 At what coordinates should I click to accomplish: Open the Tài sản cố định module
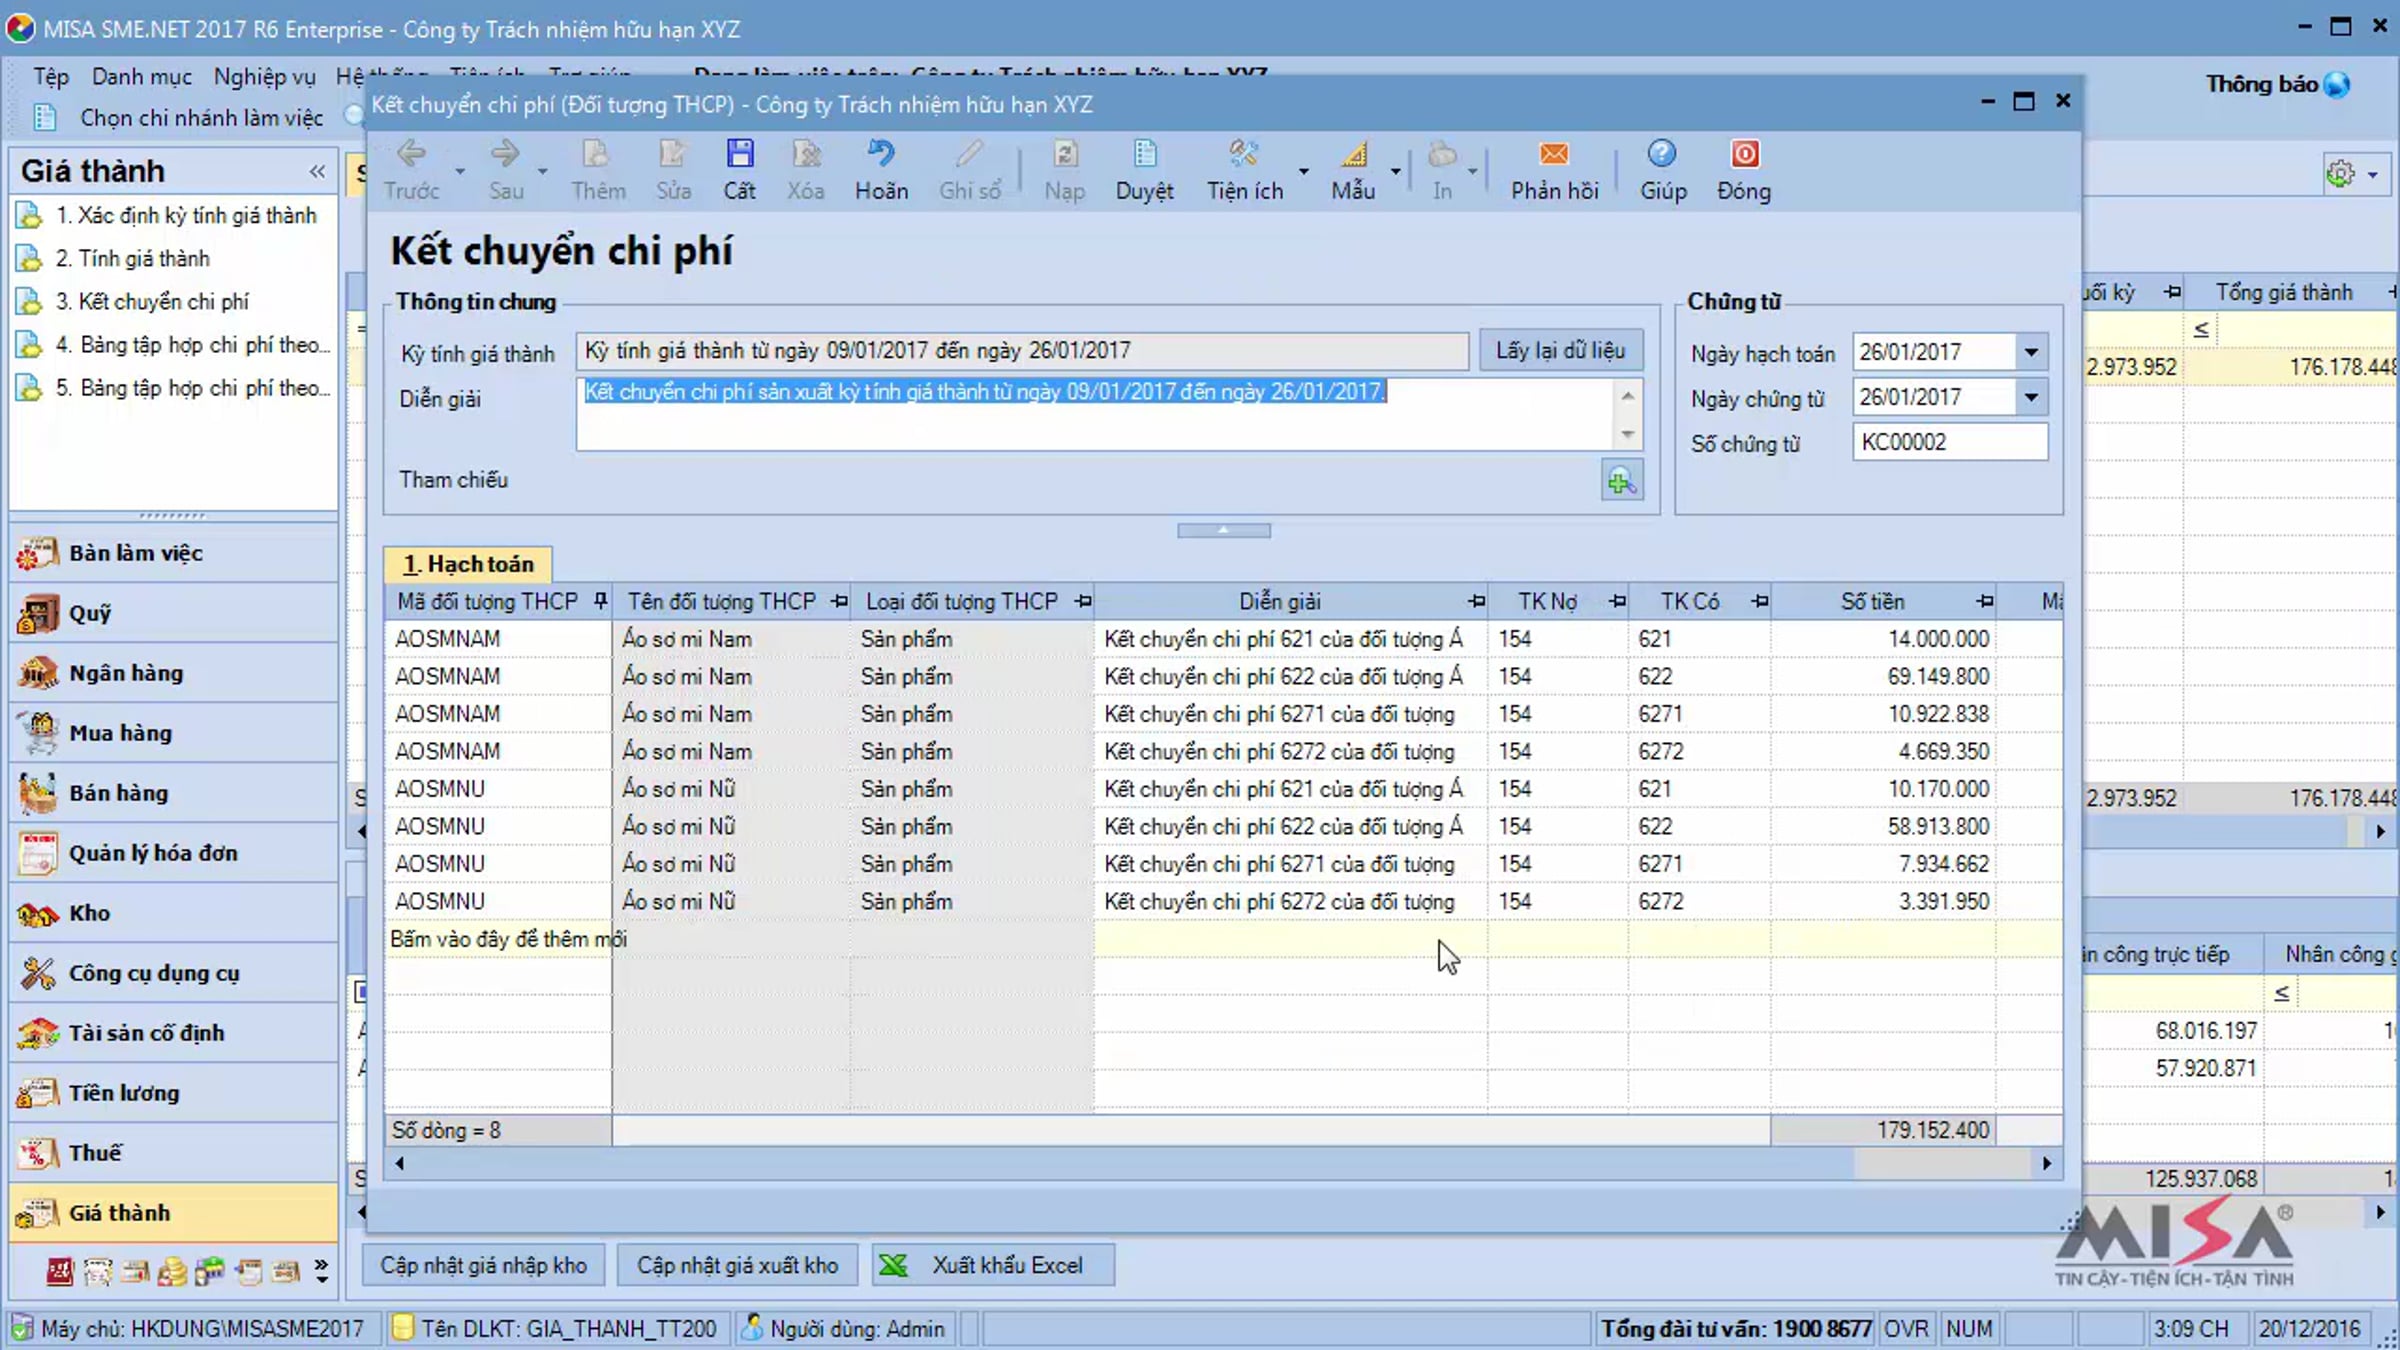pyautogui.click(x=174, y=1033)
